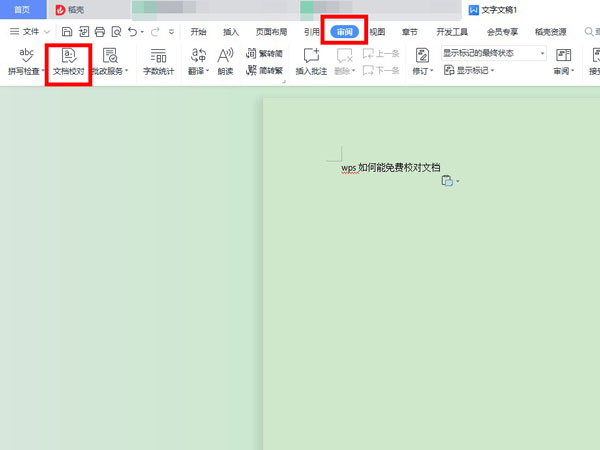Switch to the 页面布局 tab
Screen dimensions: 600x450
pyautogui.click(x=269, y=32)
